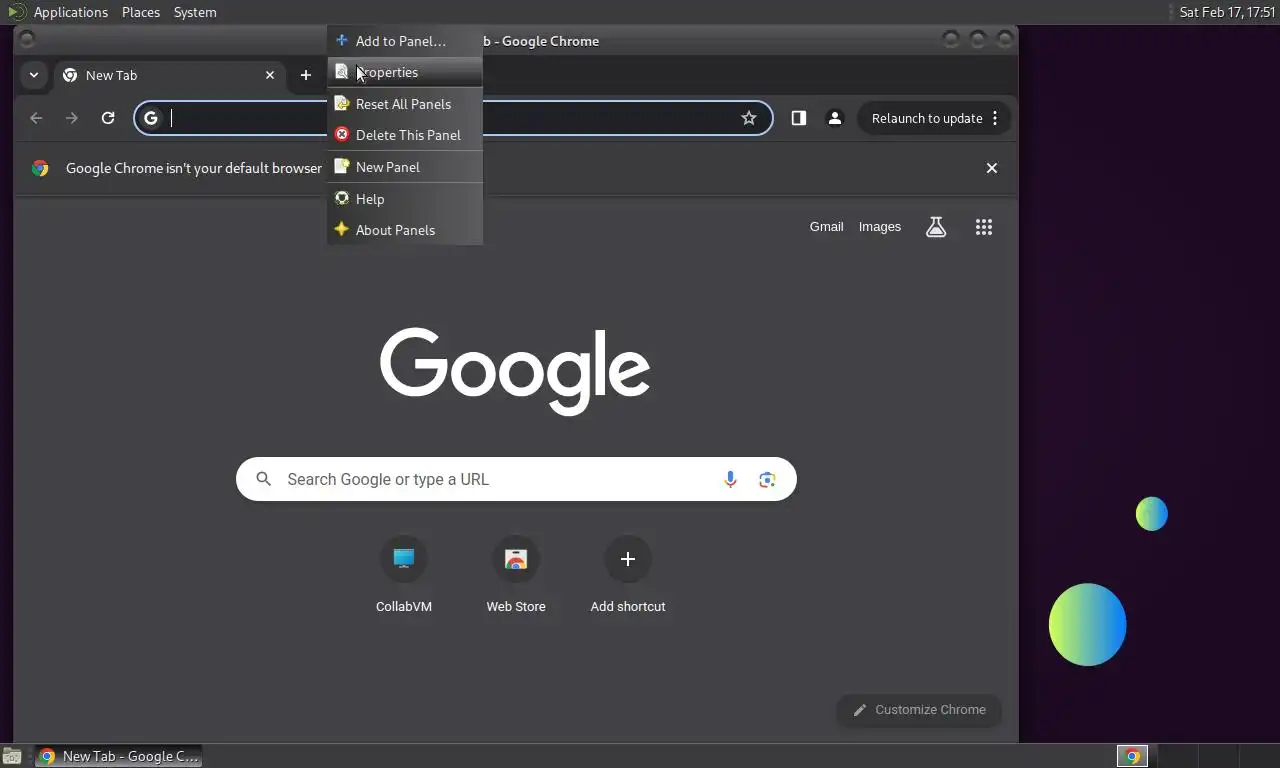Dismiss the default browser notification bar
Viewport: 1280px width, 768px height.
pos(992,168)
